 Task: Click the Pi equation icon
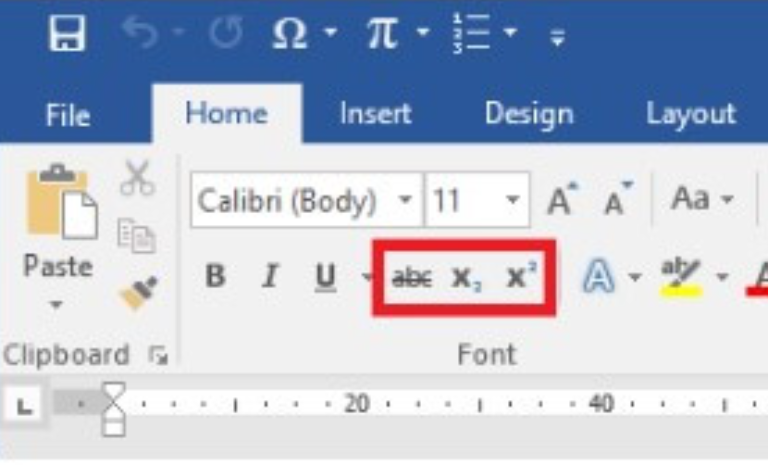[x=382, y=33]
